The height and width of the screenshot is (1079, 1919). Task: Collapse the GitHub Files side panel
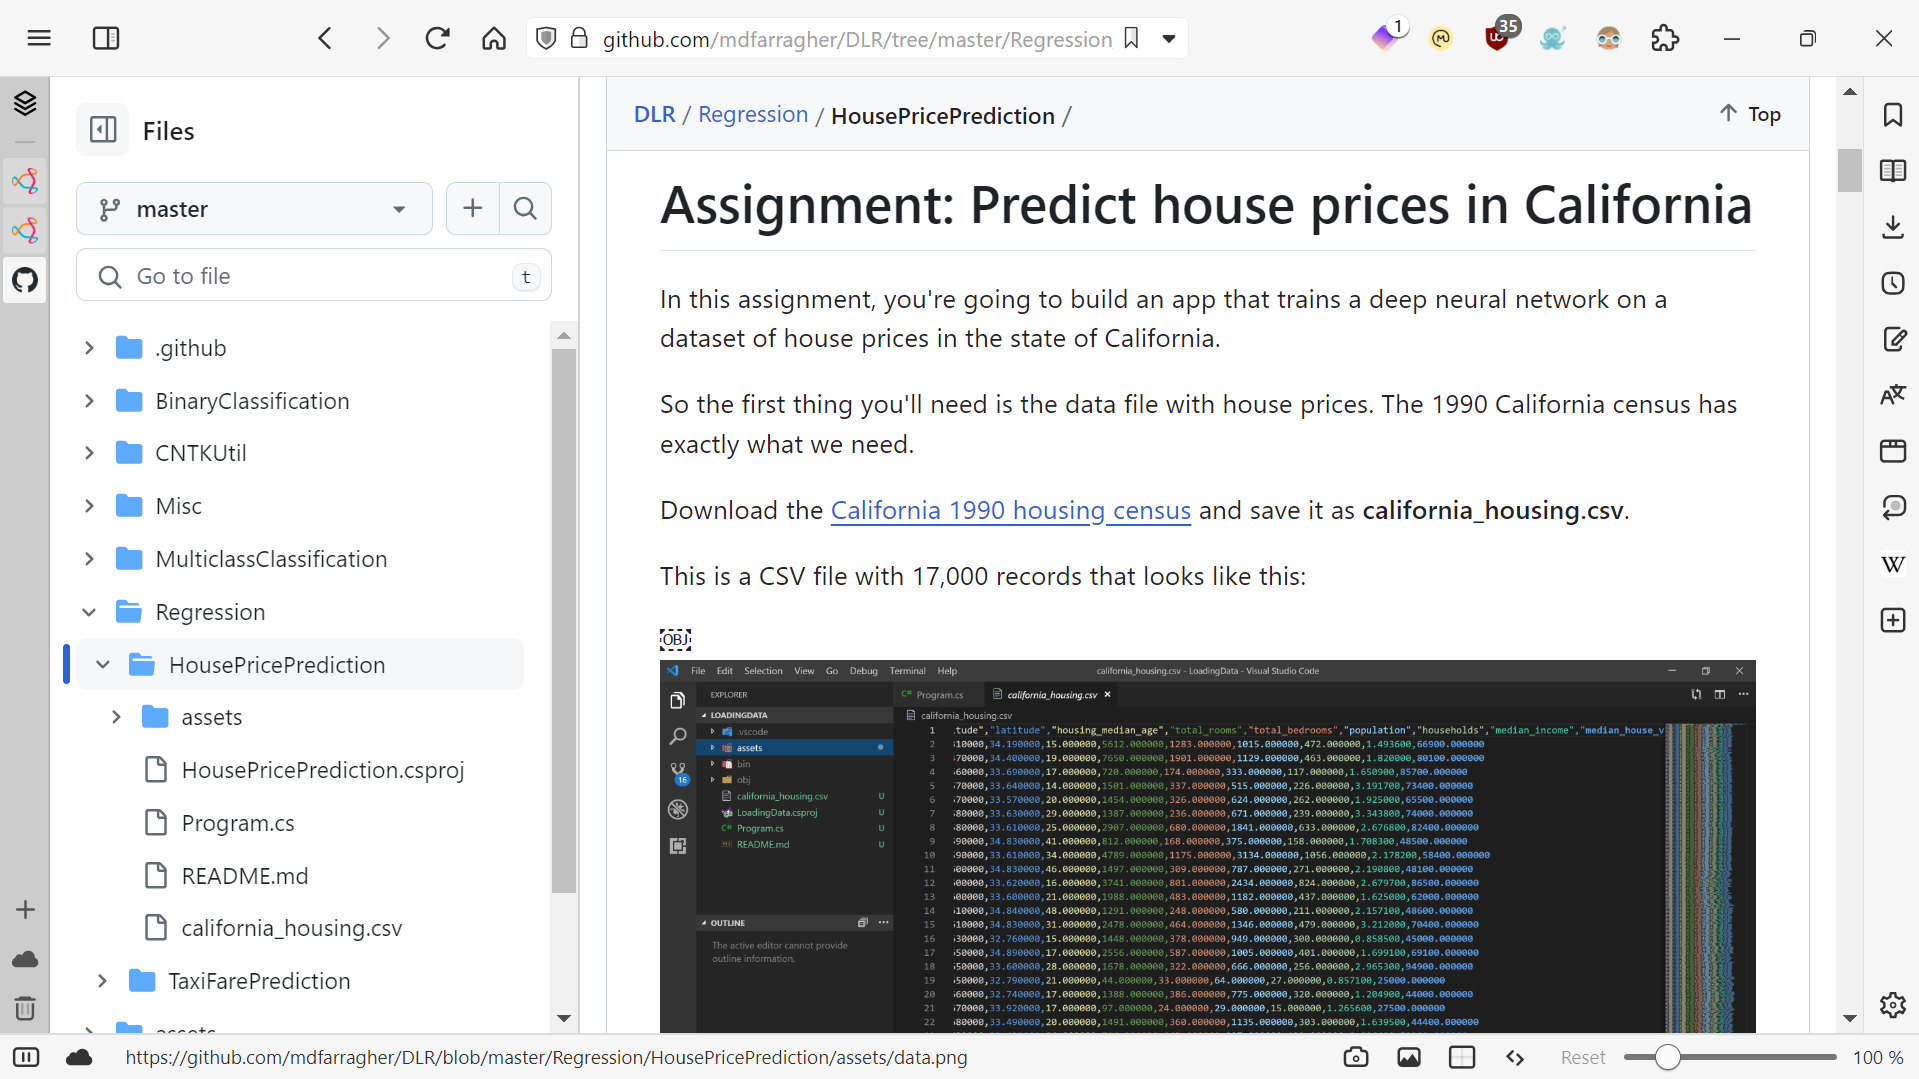pyautogui.click(x=103, y=130)
